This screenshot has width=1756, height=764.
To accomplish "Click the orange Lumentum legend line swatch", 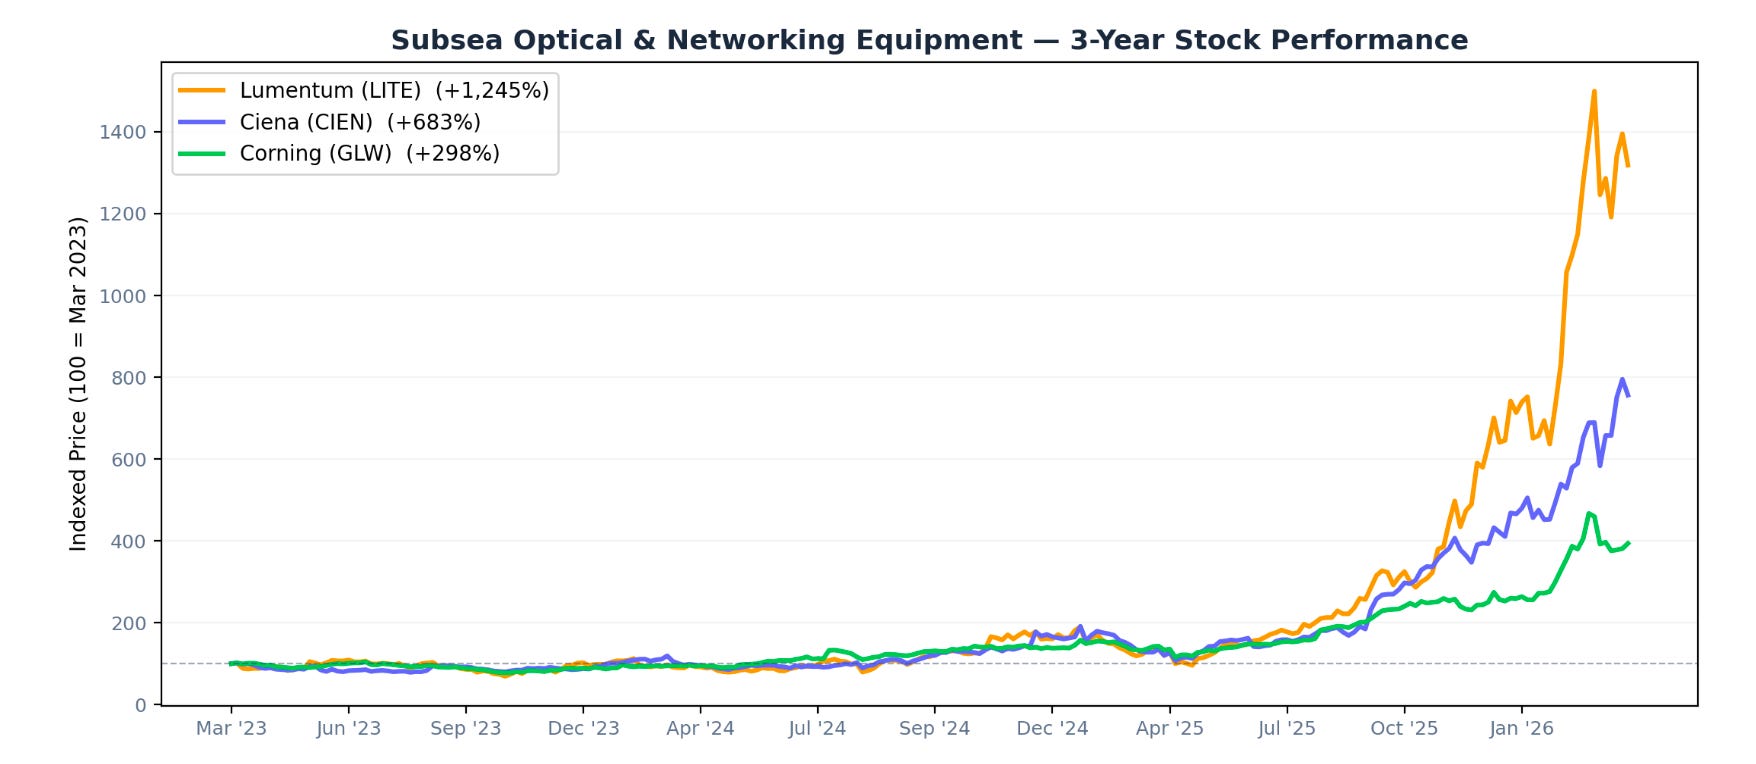I will (202, 90).
